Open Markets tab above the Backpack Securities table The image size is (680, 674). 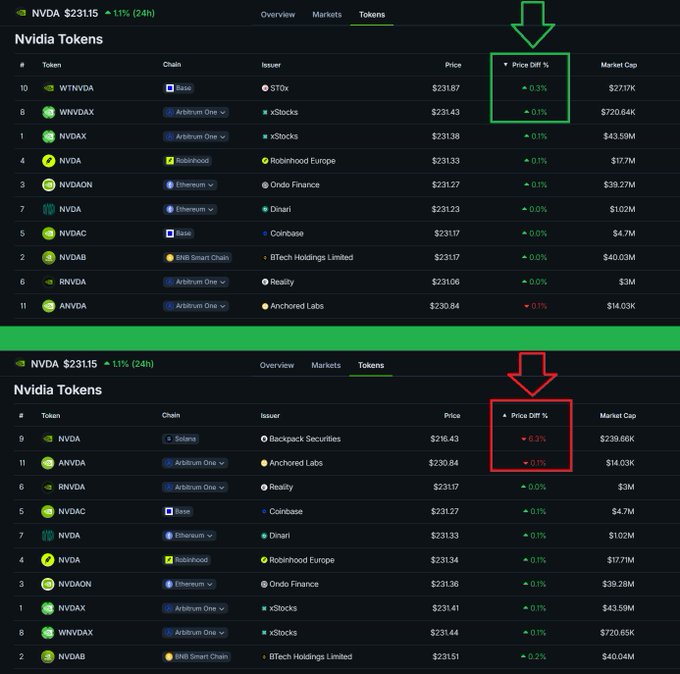coord(326,365)
